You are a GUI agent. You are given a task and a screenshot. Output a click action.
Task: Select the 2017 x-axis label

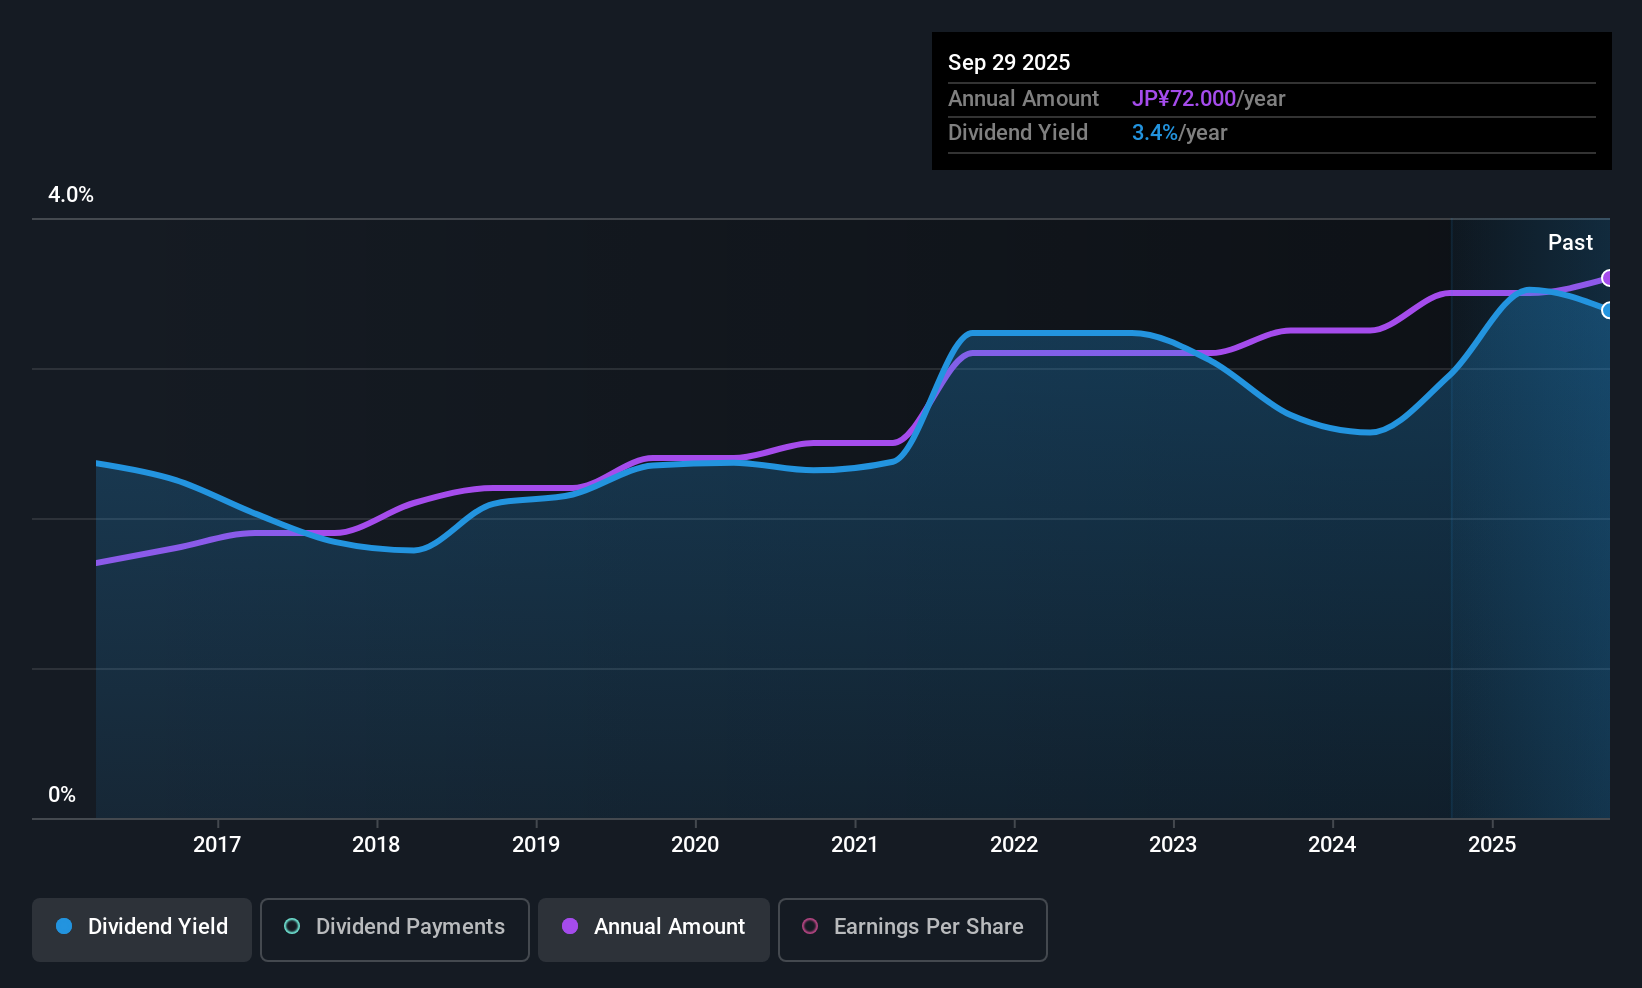[x=217, y=845]
